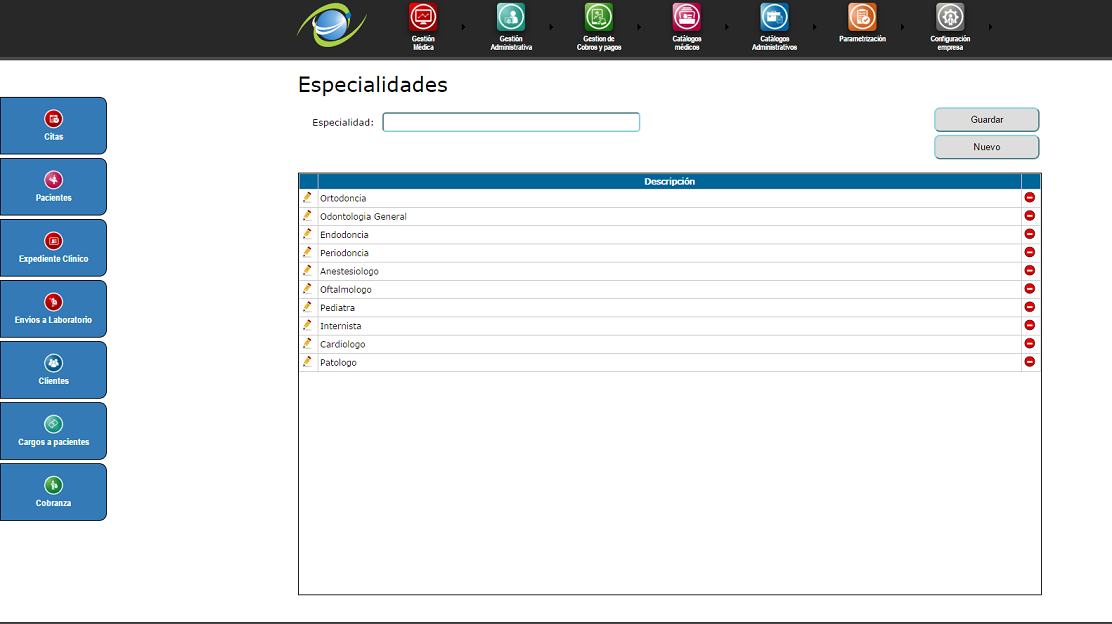
Task: Open Expediente Clínico from the sidebar
Action: [53, 247]
